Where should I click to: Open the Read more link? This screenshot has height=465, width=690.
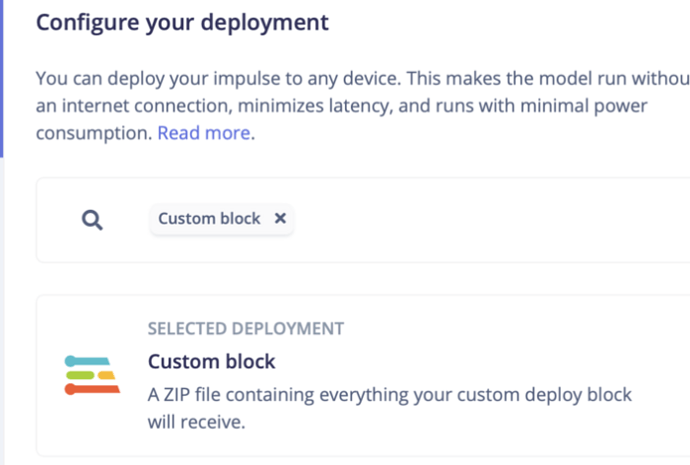click(x=204, y=133)
